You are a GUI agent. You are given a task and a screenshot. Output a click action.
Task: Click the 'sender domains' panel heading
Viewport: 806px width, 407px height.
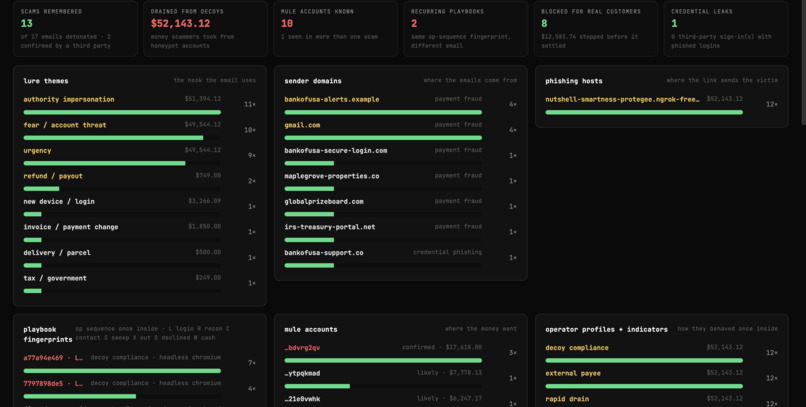313,81
